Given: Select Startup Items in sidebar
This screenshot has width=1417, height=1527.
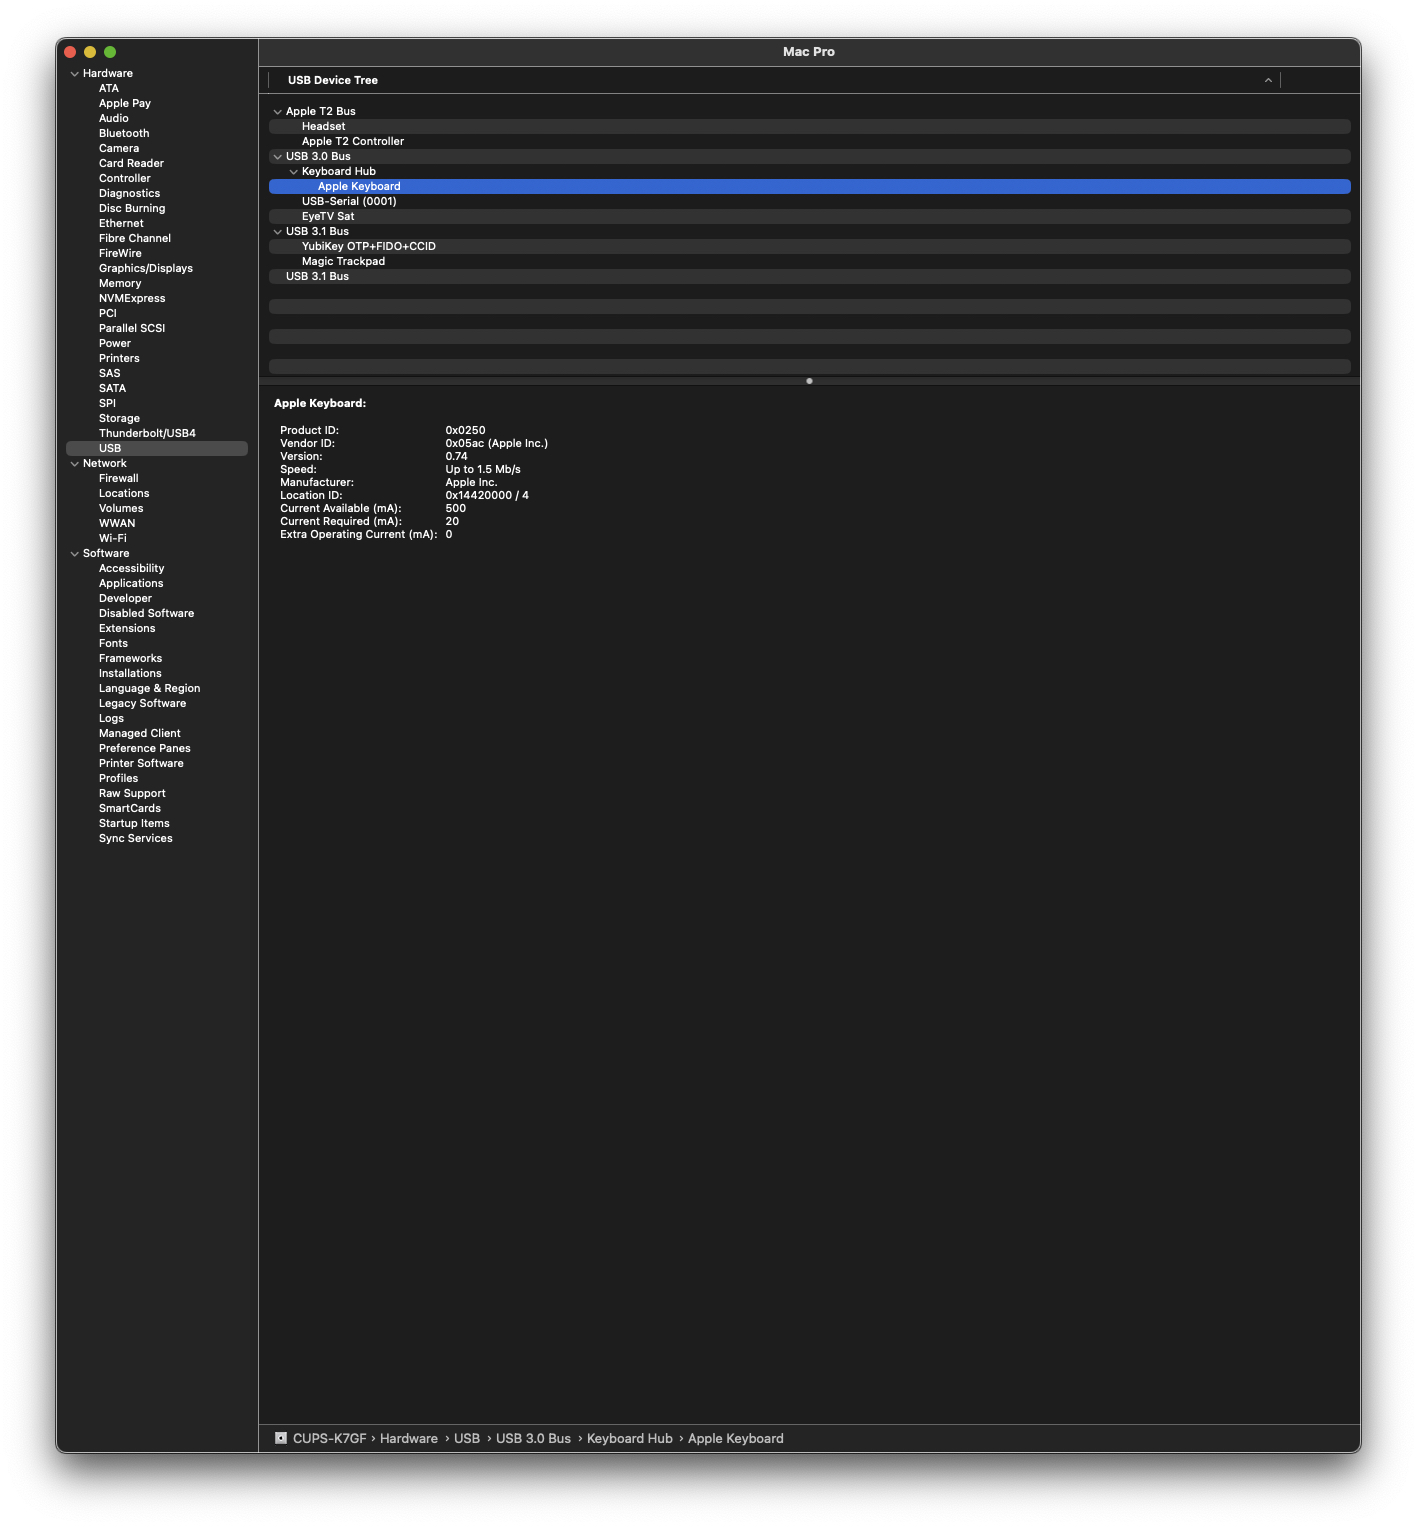Looking at the screenshot, I should (x=134, y=824).
